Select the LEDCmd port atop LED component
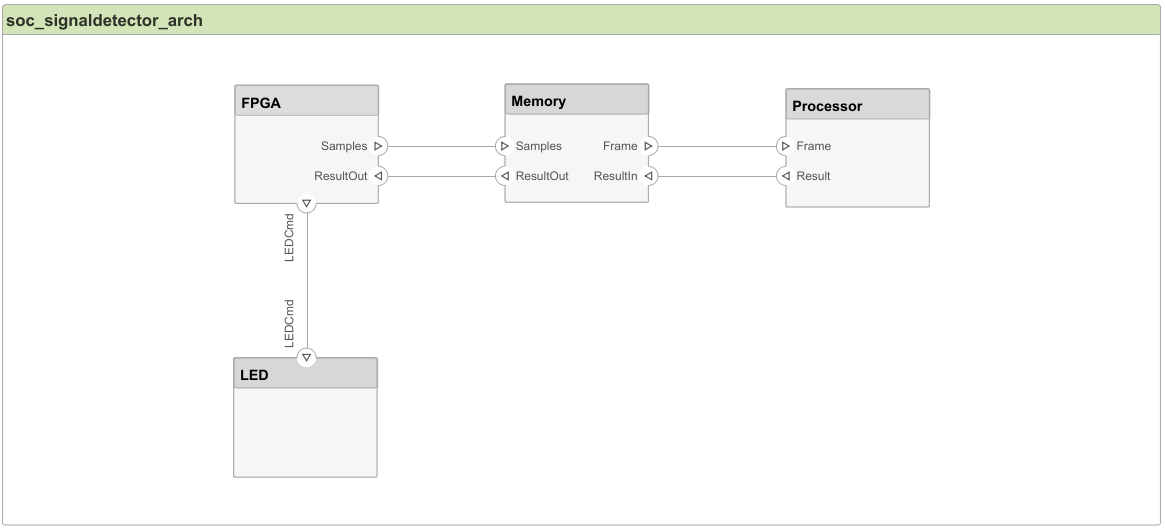This screenshot has height=528, width=1165. [307, 357]
